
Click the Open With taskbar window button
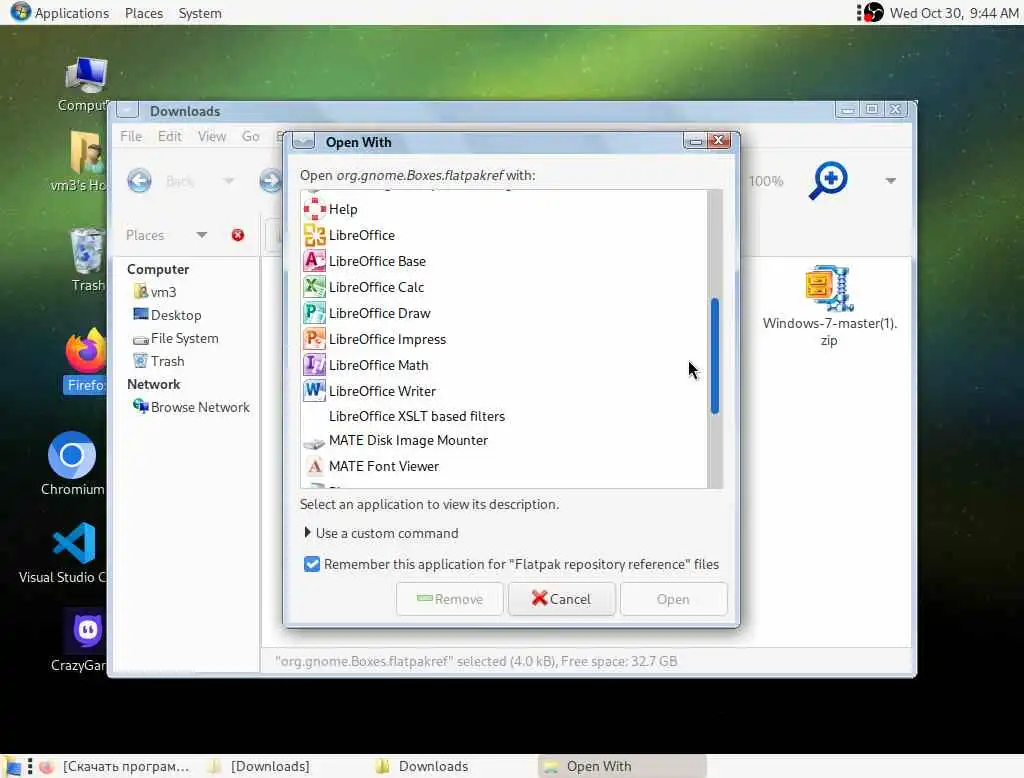pos(622,766)
